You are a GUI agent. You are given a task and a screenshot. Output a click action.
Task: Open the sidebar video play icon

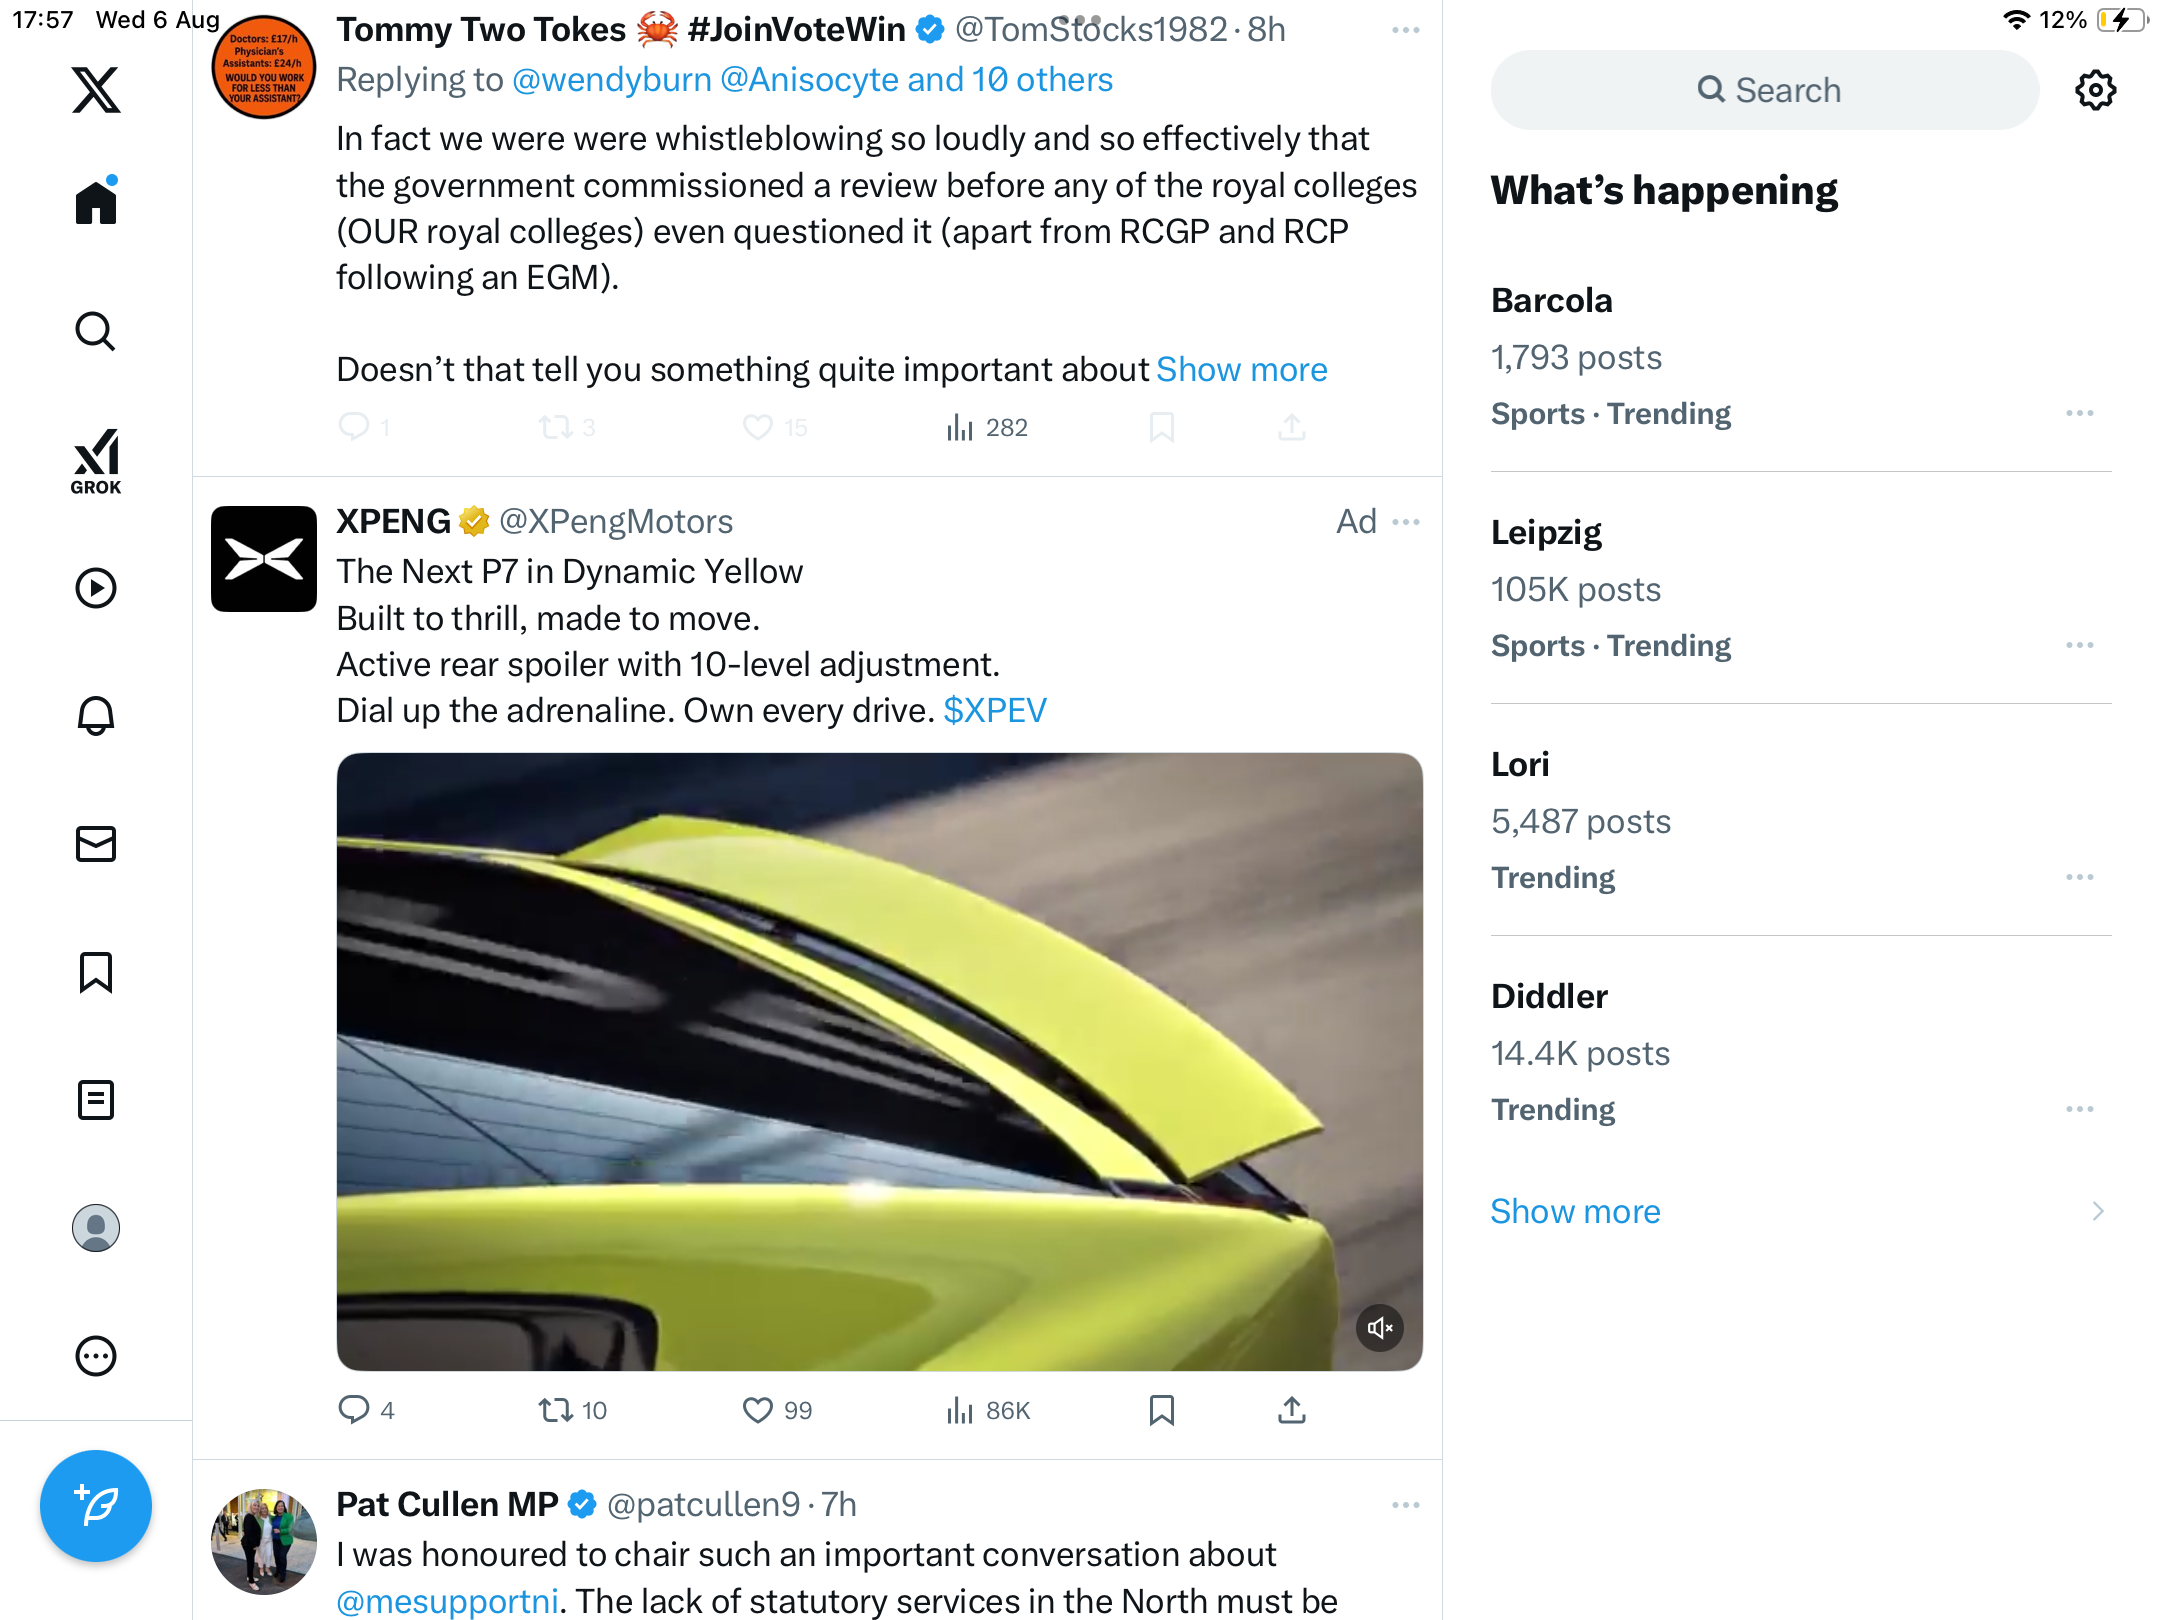click(96, 588)
